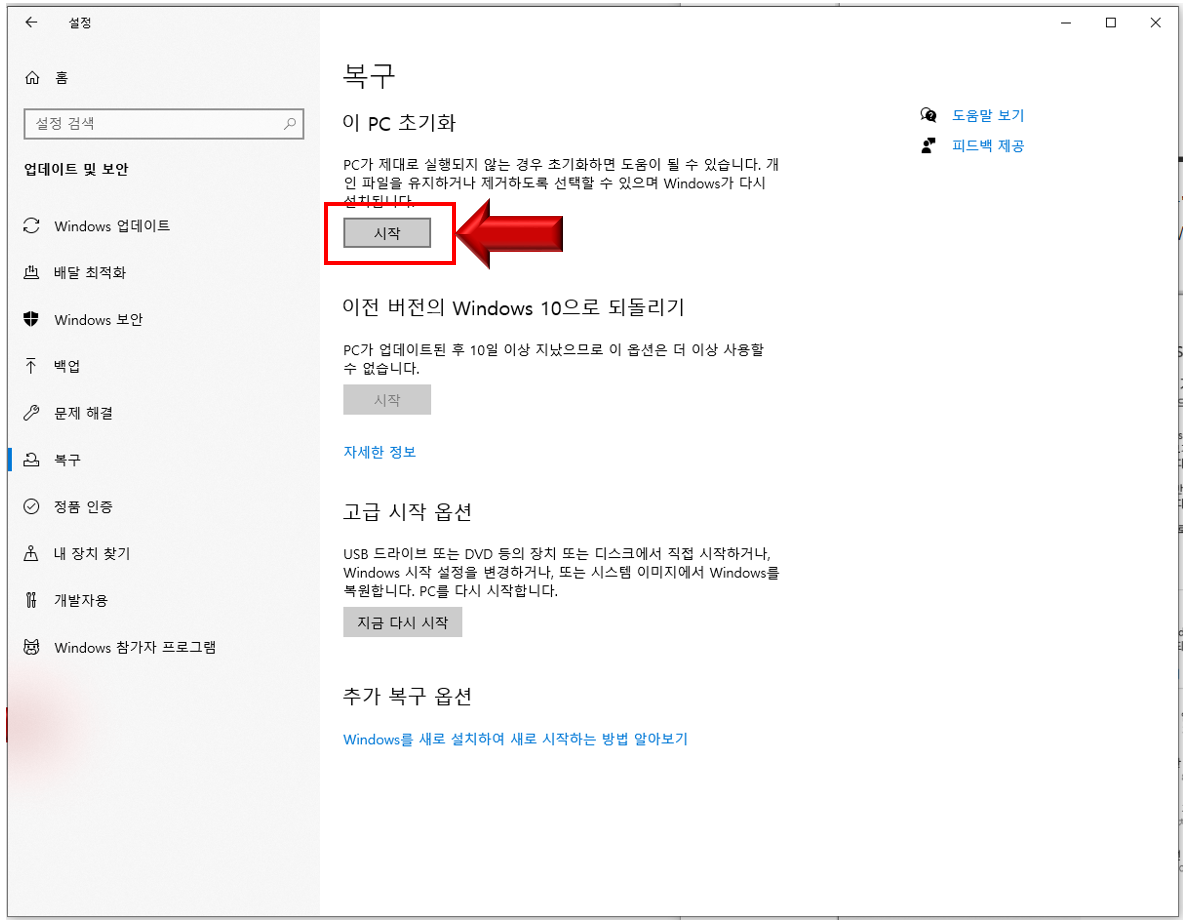Click the 내 장치 찾기 person icon
Image resolution: width=1186 pixels, height=922 pixels.
tap(31, 553)
